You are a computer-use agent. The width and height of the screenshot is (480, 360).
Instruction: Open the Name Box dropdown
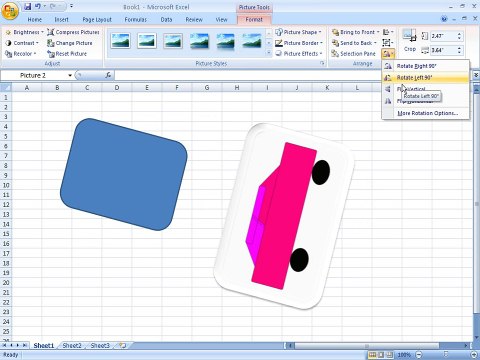(70, 75)
